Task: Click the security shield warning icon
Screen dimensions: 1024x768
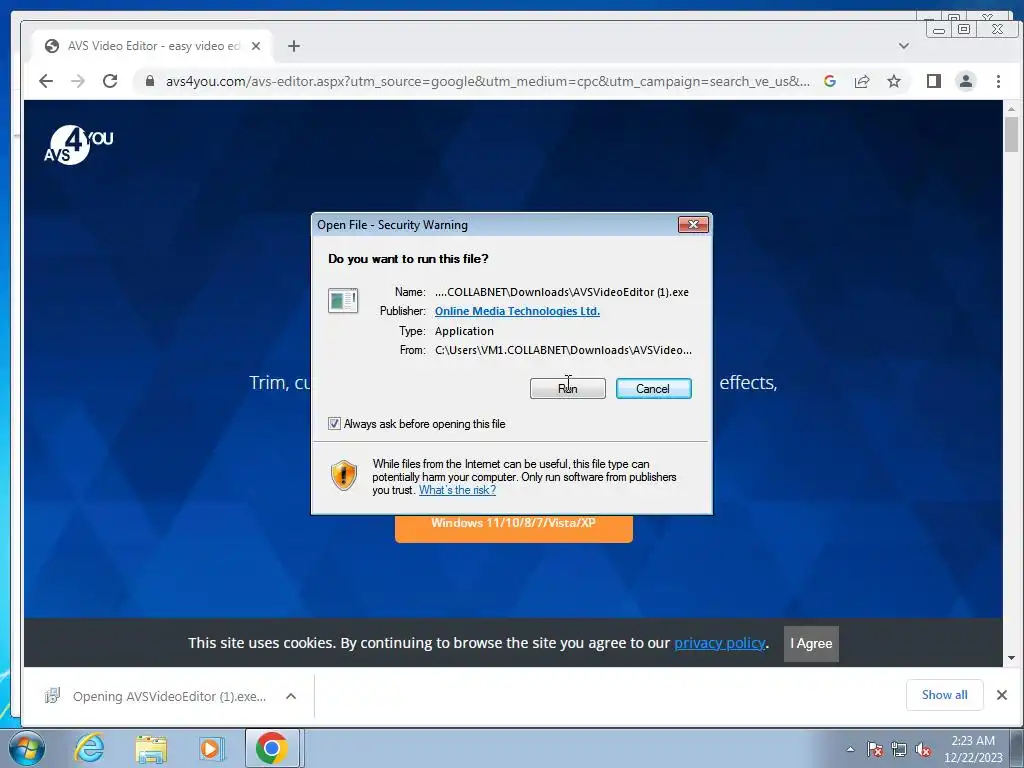Action: (344, 475)
